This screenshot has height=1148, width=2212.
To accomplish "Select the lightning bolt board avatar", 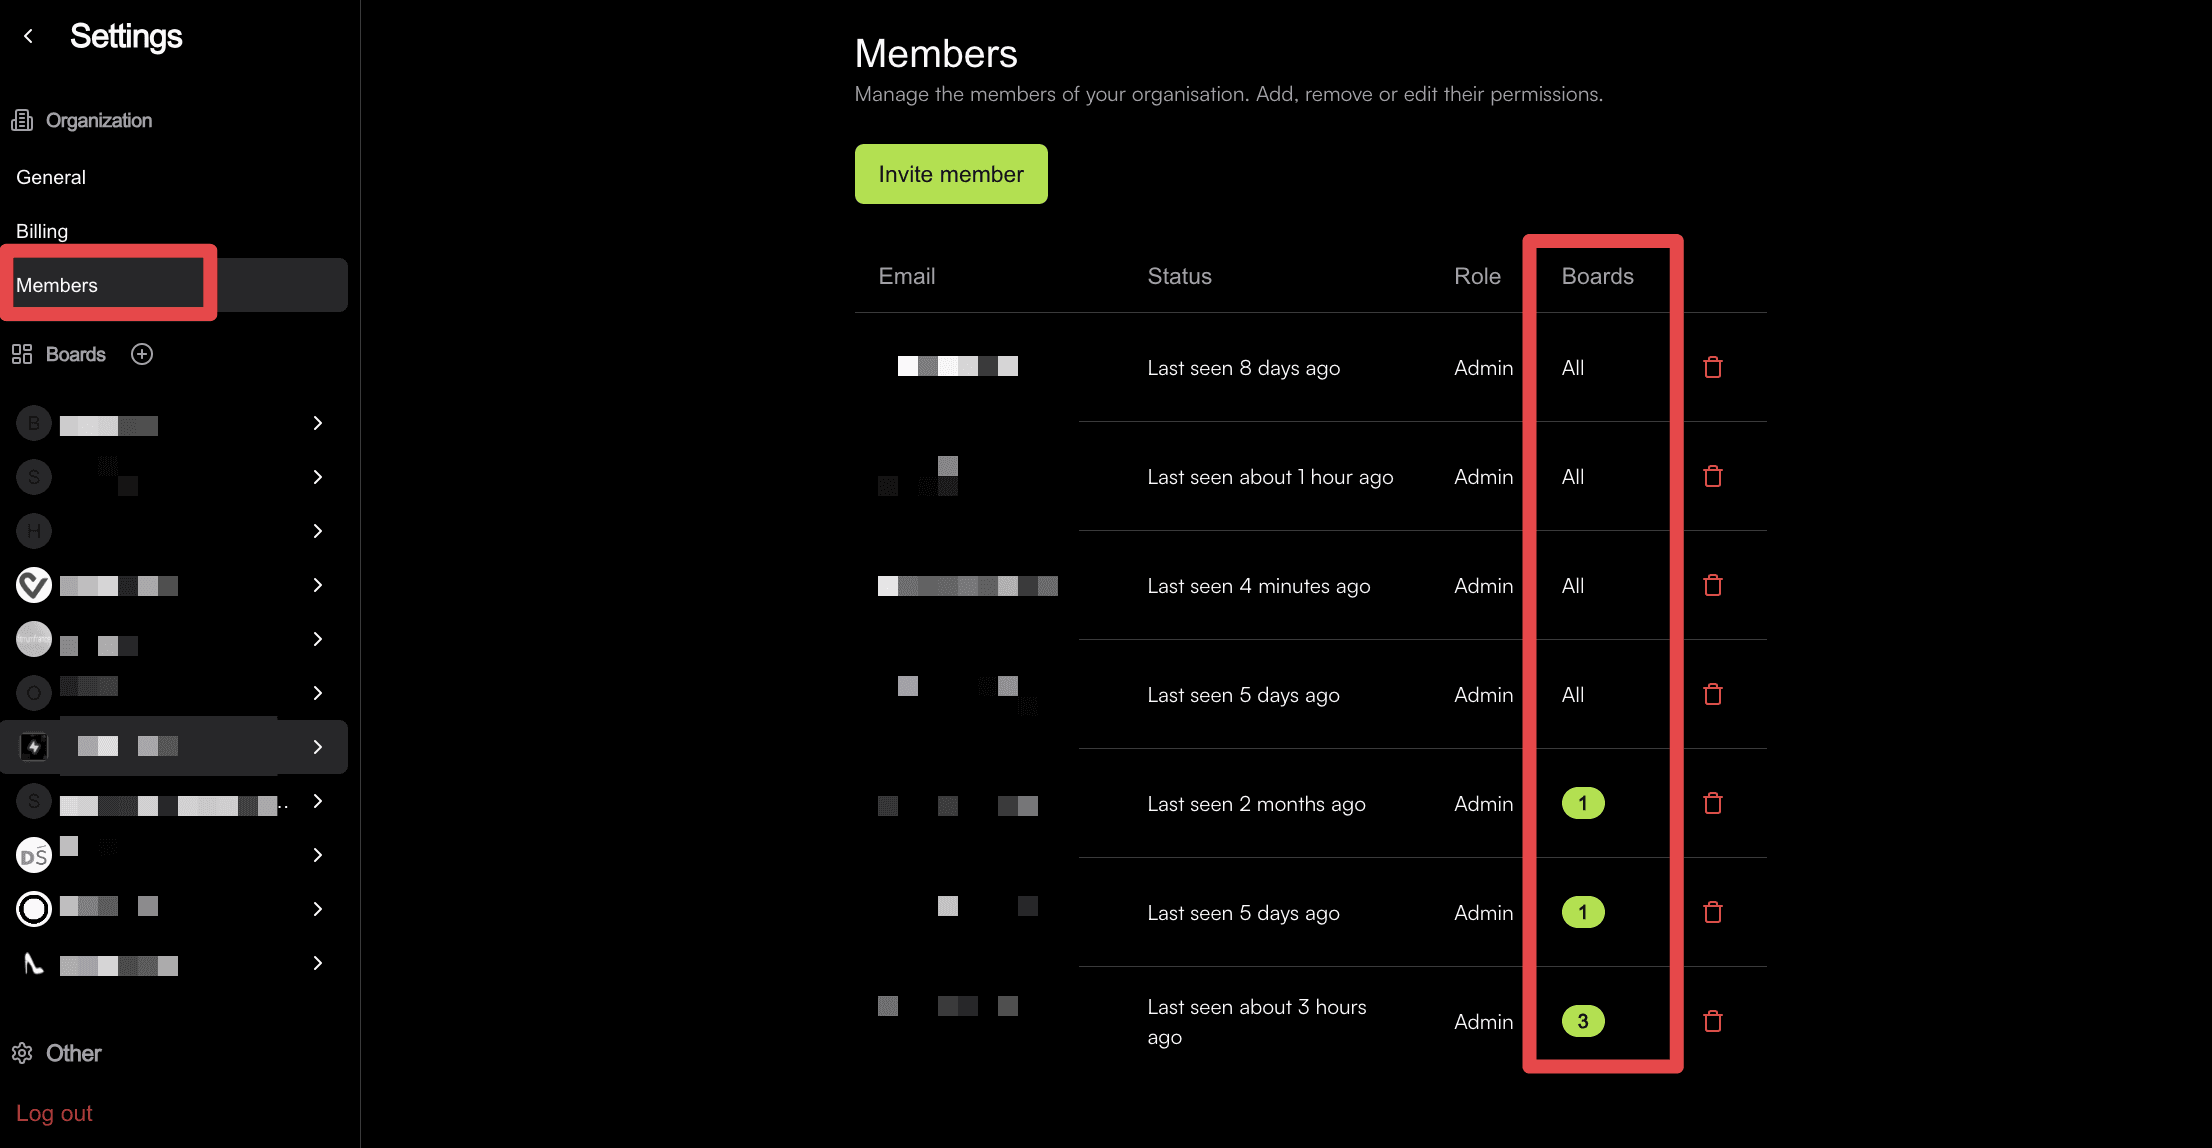I will coord(33,746).
